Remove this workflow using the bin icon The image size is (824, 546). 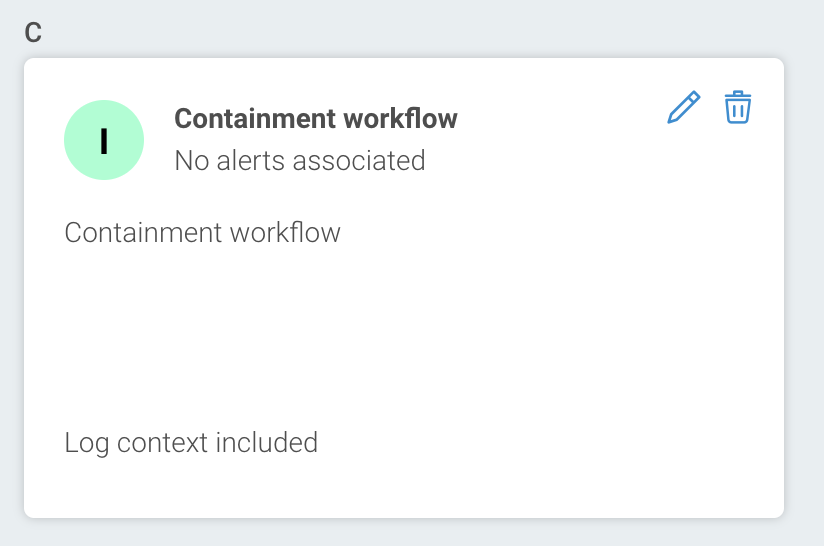(738, 107)
